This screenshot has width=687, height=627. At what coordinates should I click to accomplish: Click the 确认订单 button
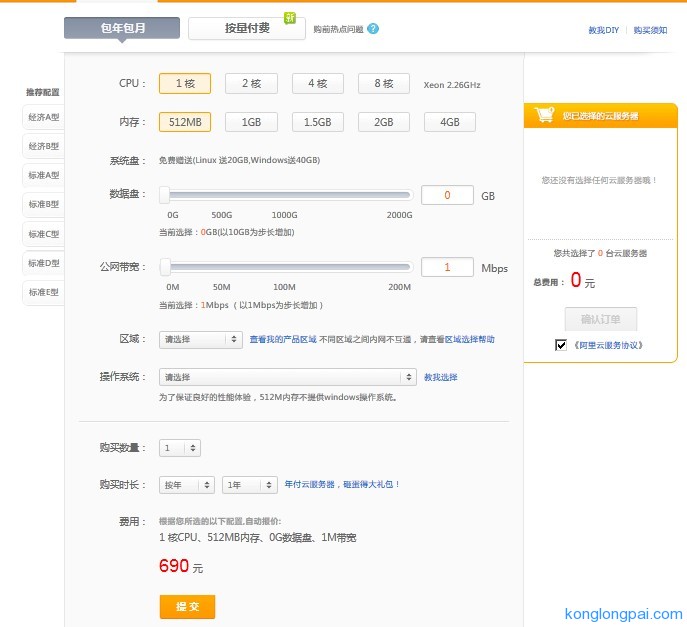pos(600,319)
